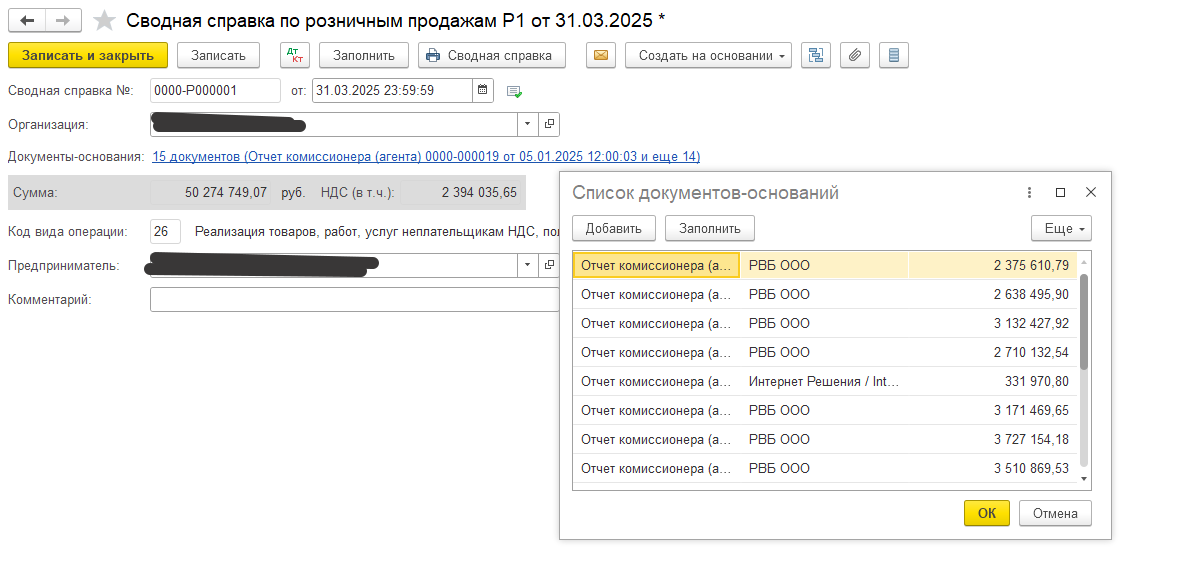Click green posting status icon near date
This screenshot has width=1183, height=563.
coord(514,91)
